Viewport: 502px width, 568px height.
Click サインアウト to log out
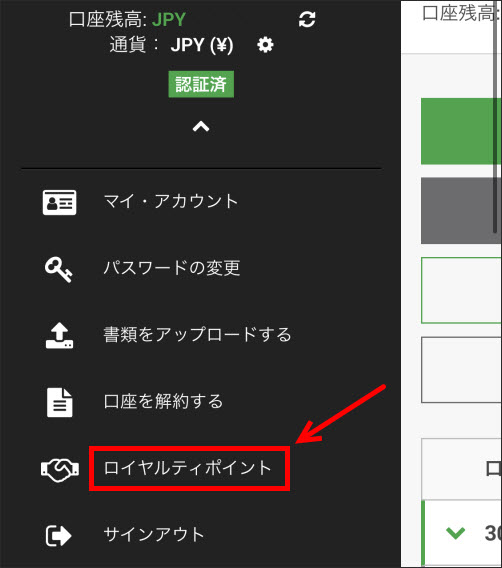pyautogui.click(x=154, y=534)
